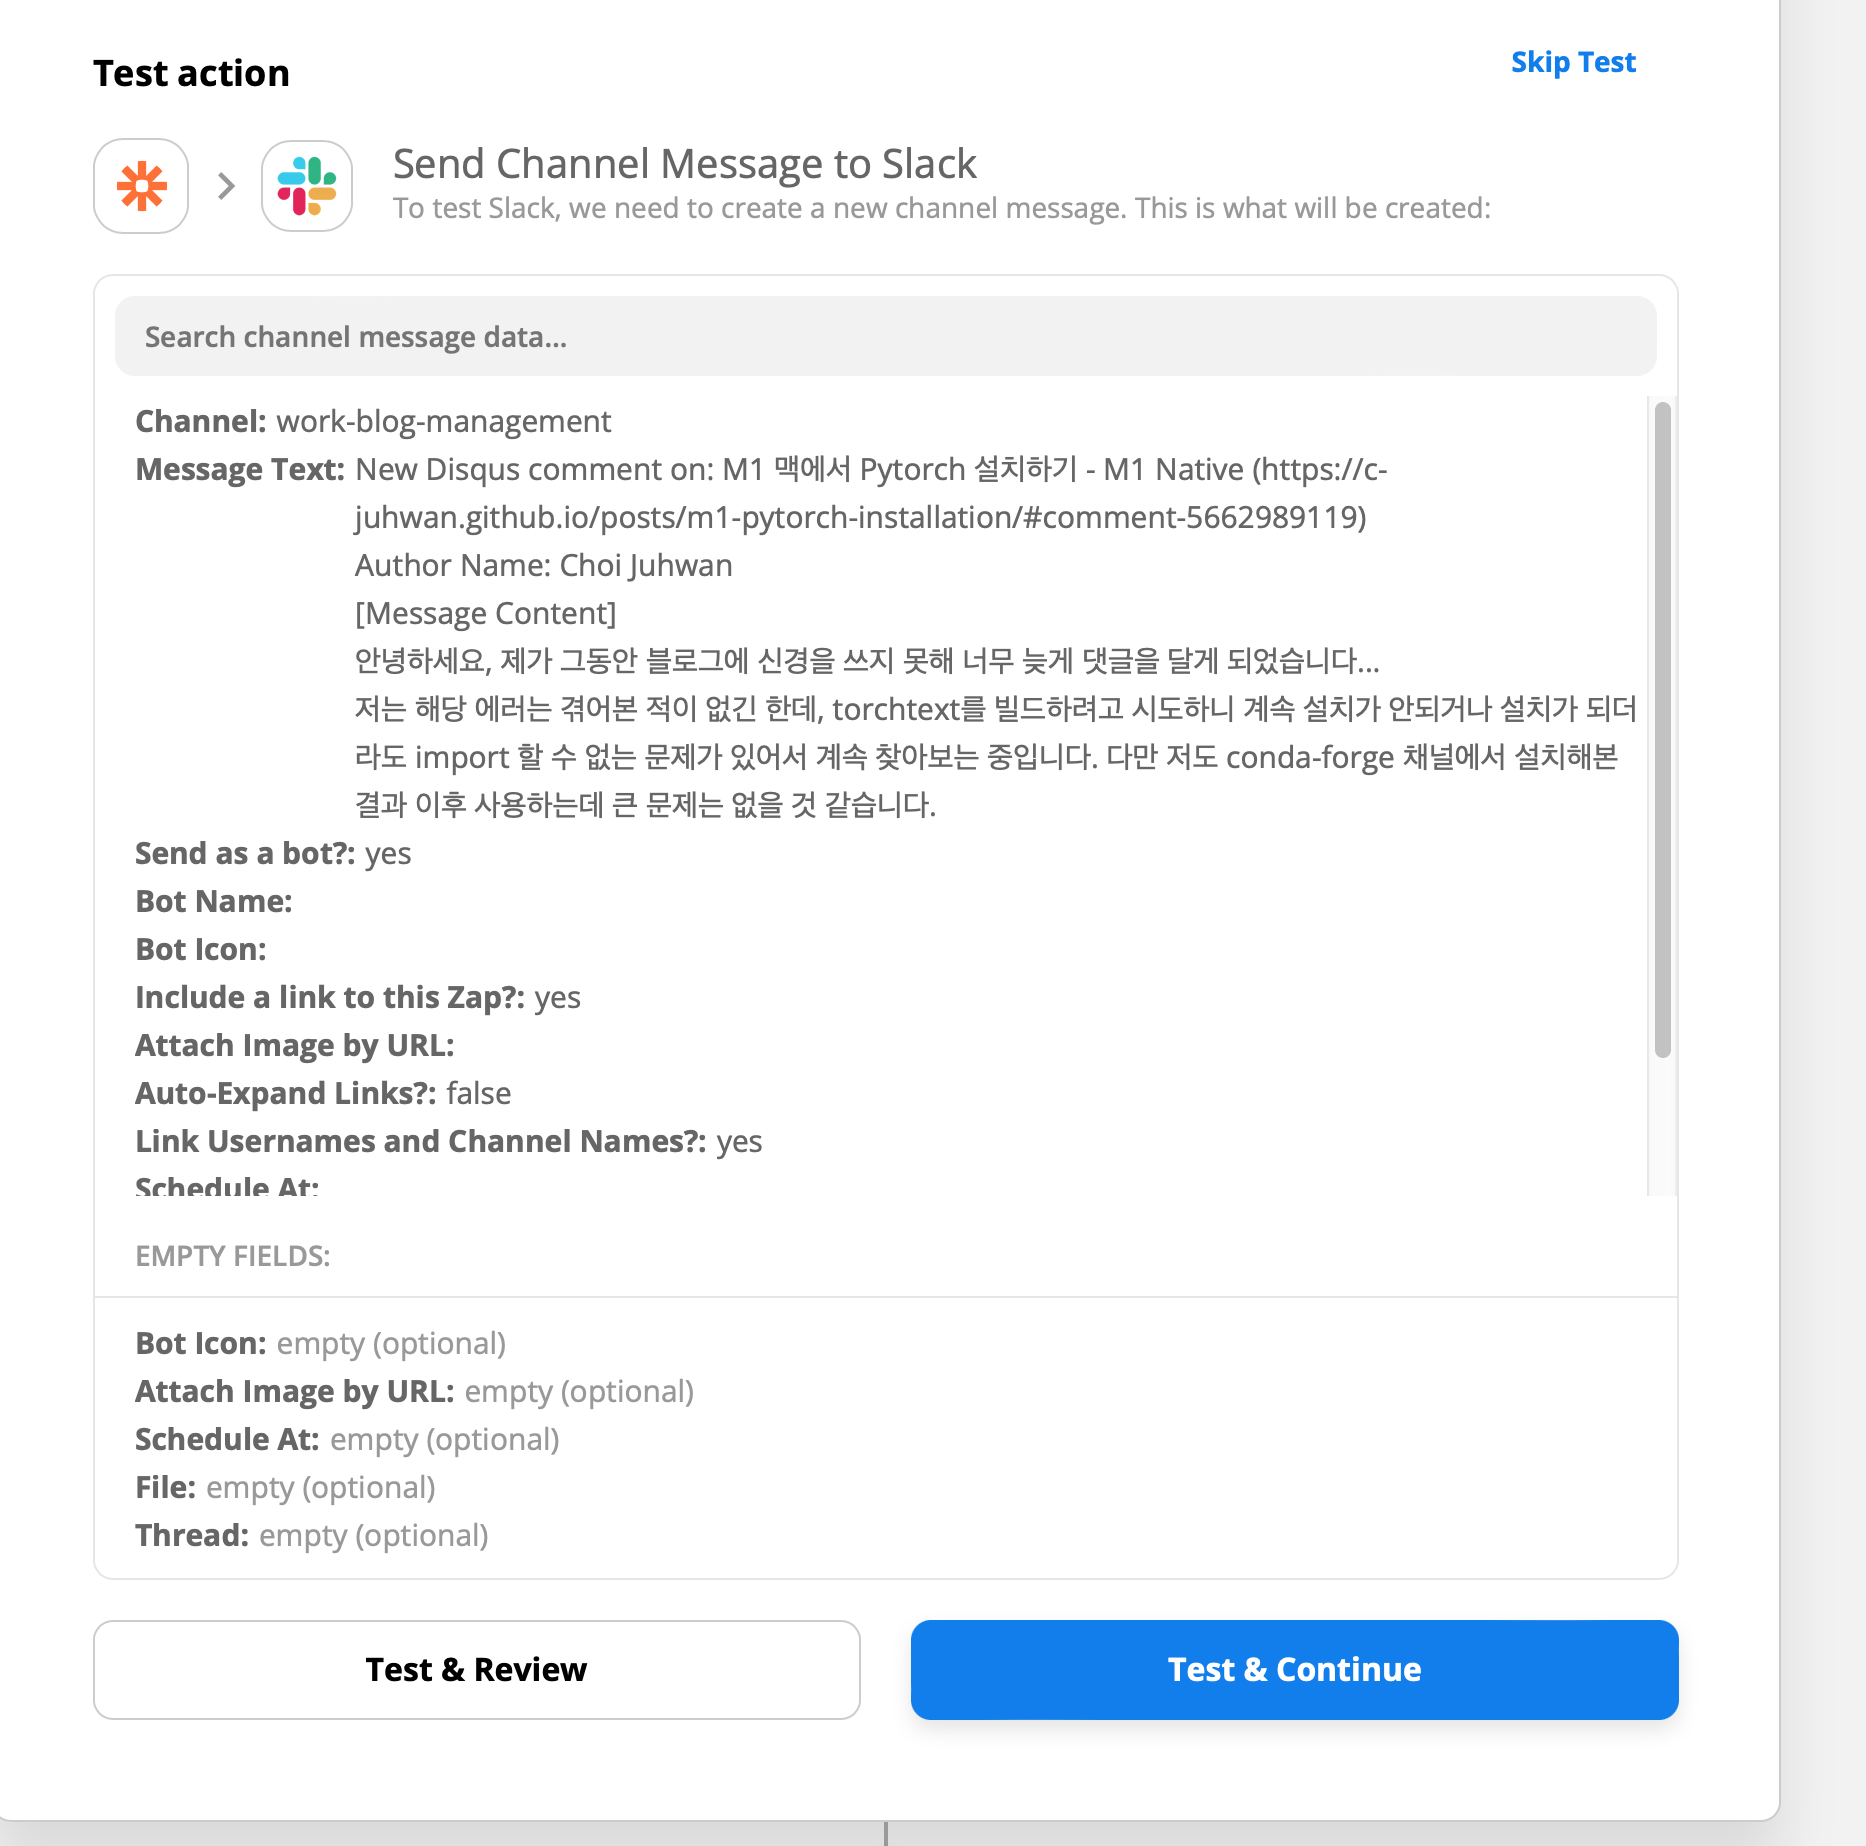Click the Slack app icon

click(x=306, y=186)
